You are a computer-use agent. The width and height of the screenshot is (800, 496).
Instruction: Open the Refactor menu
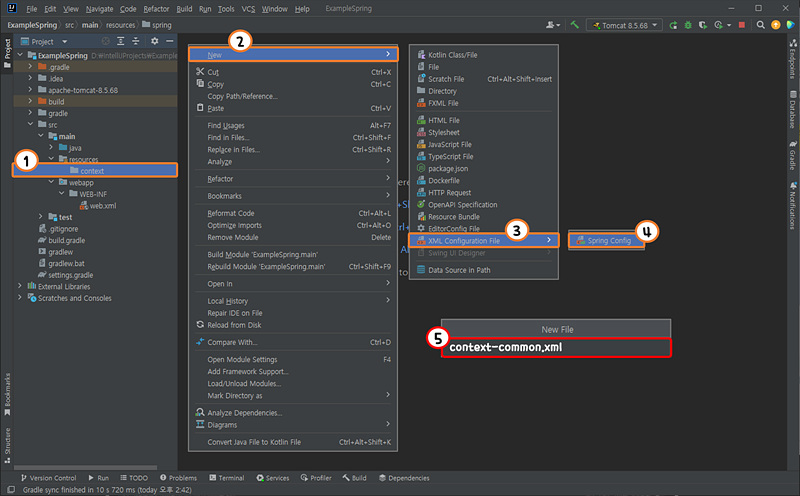(156, 9)
